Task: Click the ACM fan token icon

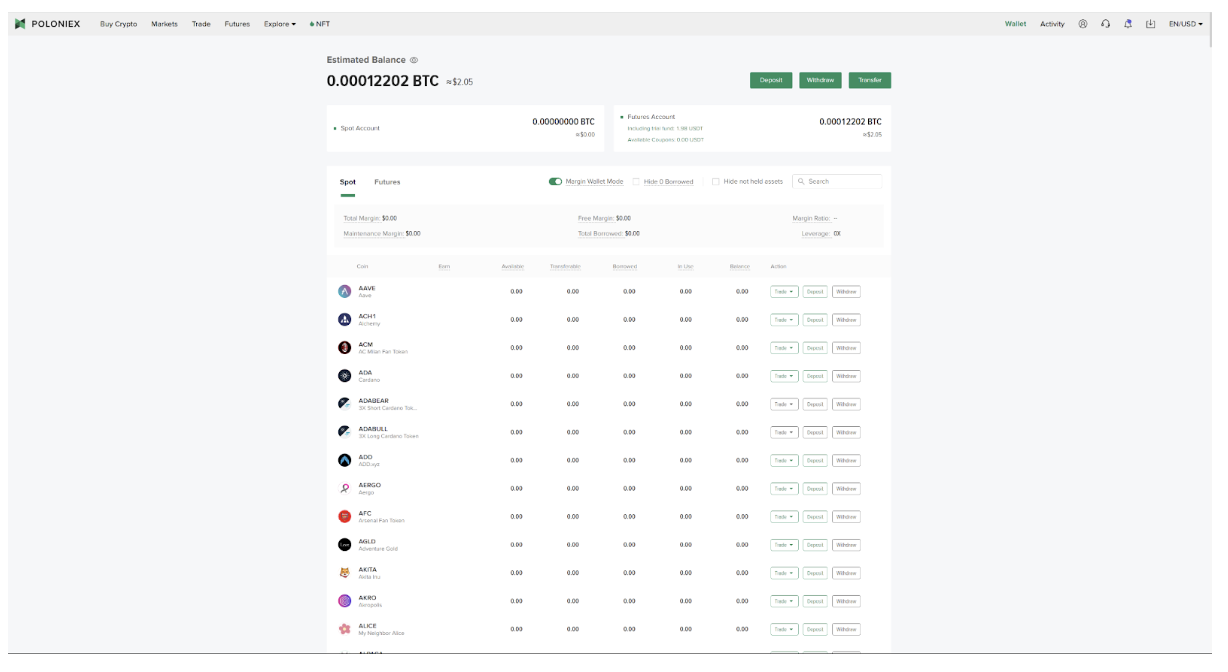Action: [x=345, y=348]
